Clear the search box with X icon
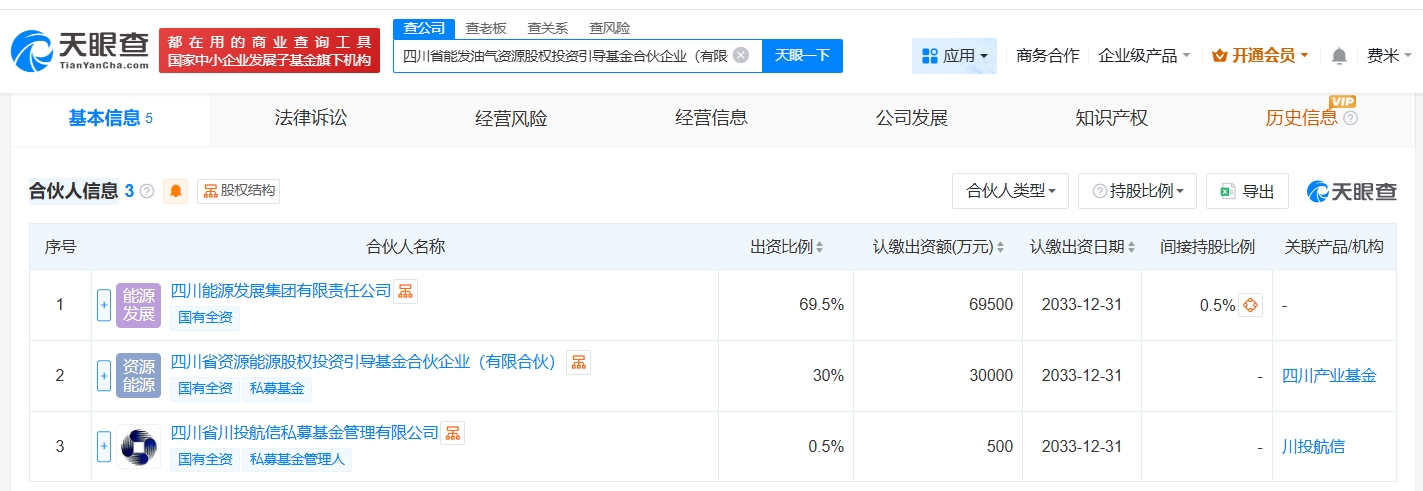Viewport: 1423px width, 491px height. [x=740, y=56]
